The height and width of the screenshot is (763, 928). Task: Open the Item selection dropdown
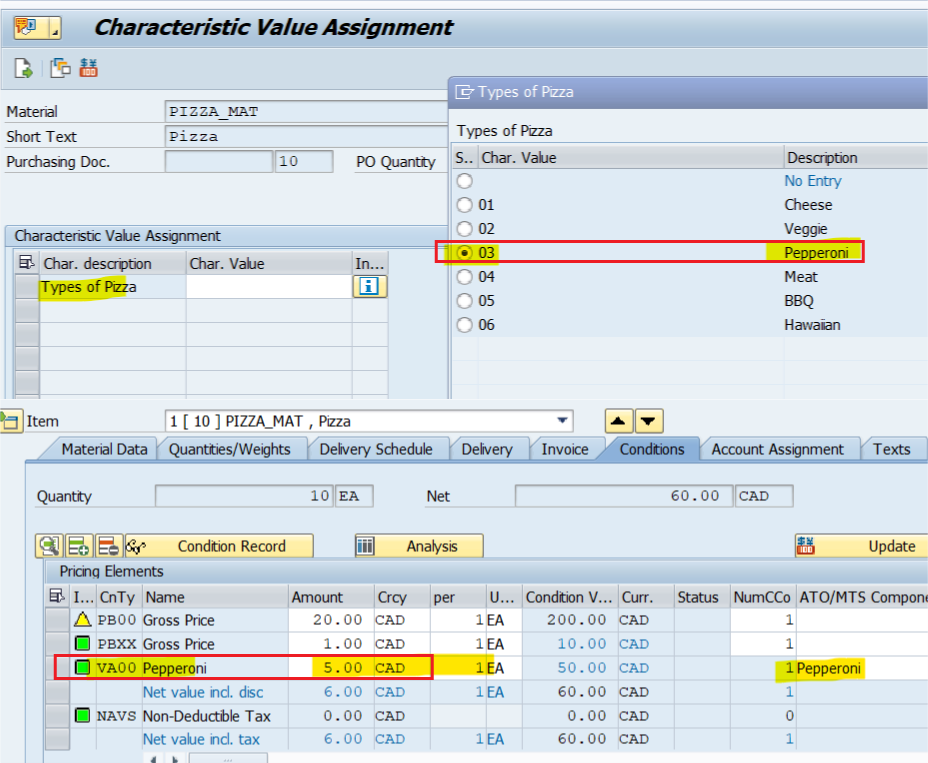pos(562,421)
